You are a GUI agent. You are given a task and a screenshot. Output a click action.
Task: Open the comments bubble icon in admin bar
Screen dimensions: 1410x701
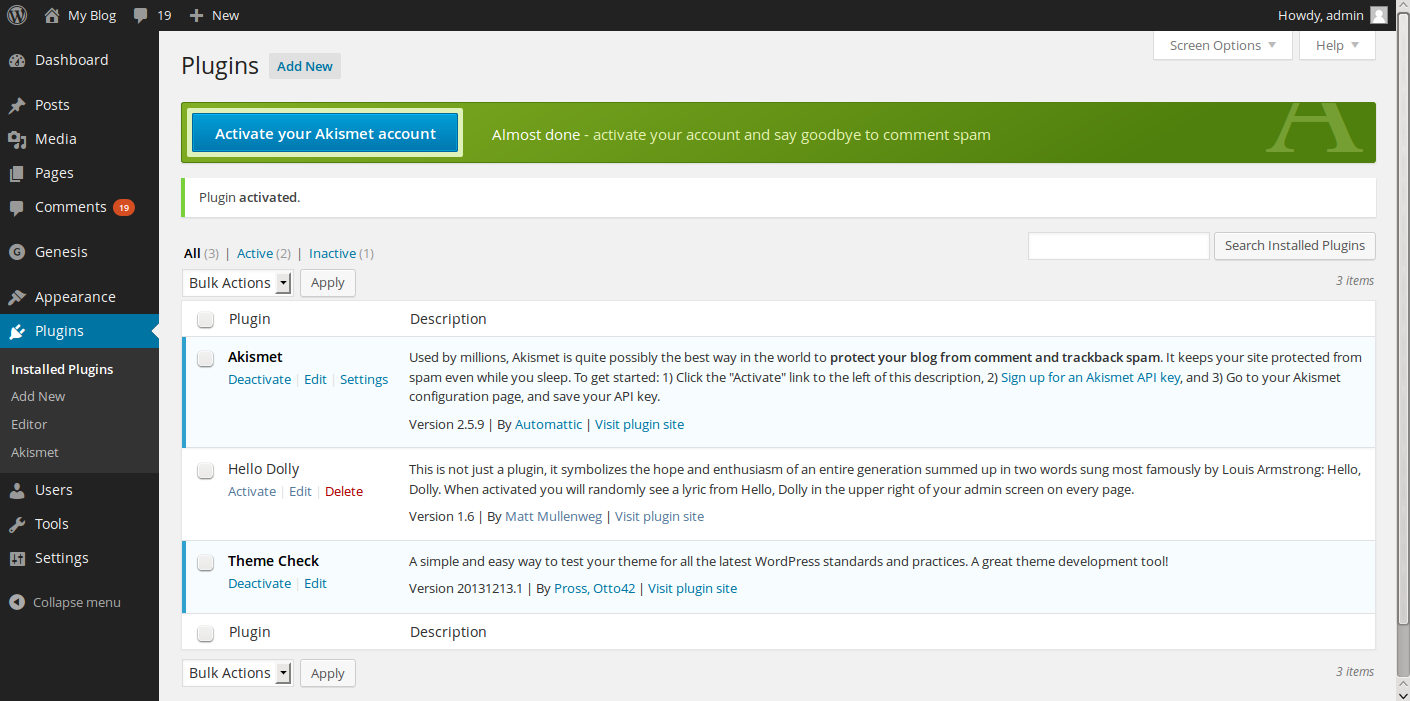coord(141,15)
